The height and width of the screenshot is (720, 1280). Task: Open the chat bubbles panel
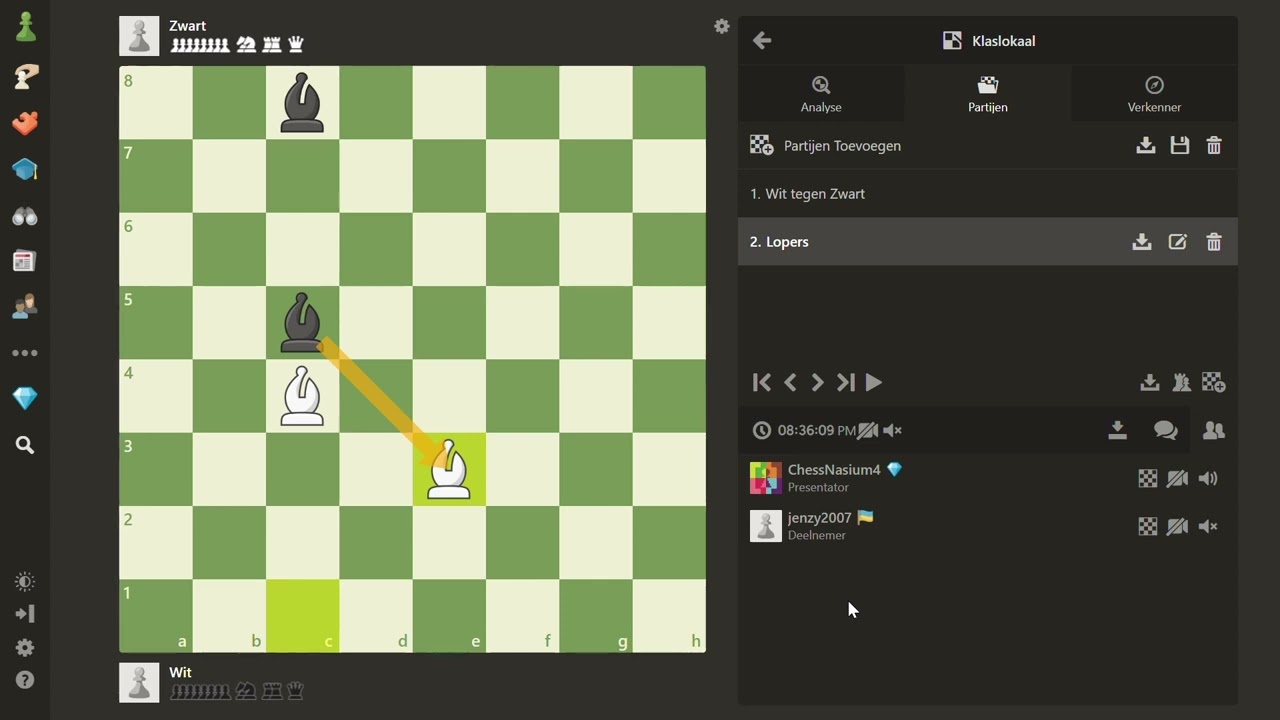point(1166,430)
